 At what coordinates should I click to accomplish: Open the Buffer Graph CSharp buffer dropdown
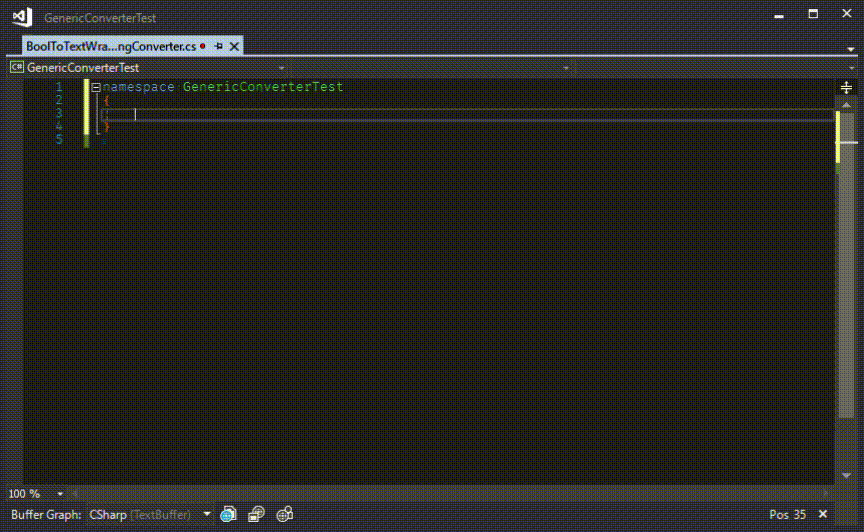click(x=207, y=514)
